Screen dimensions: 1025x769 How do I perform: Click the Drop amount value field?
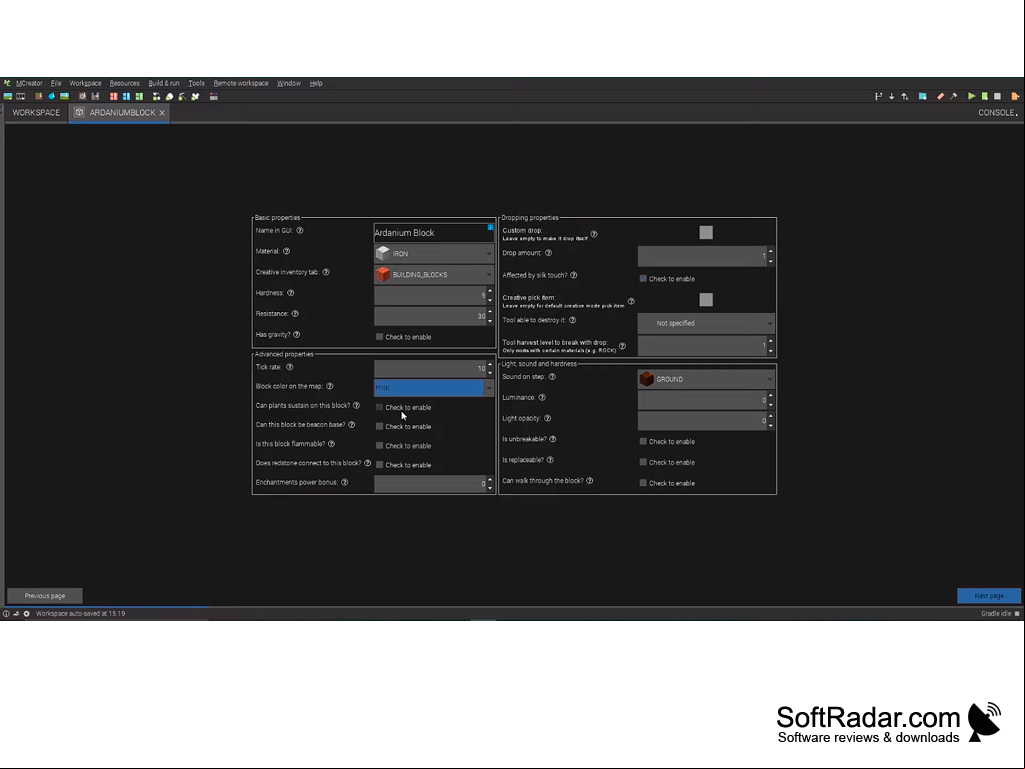702,256
